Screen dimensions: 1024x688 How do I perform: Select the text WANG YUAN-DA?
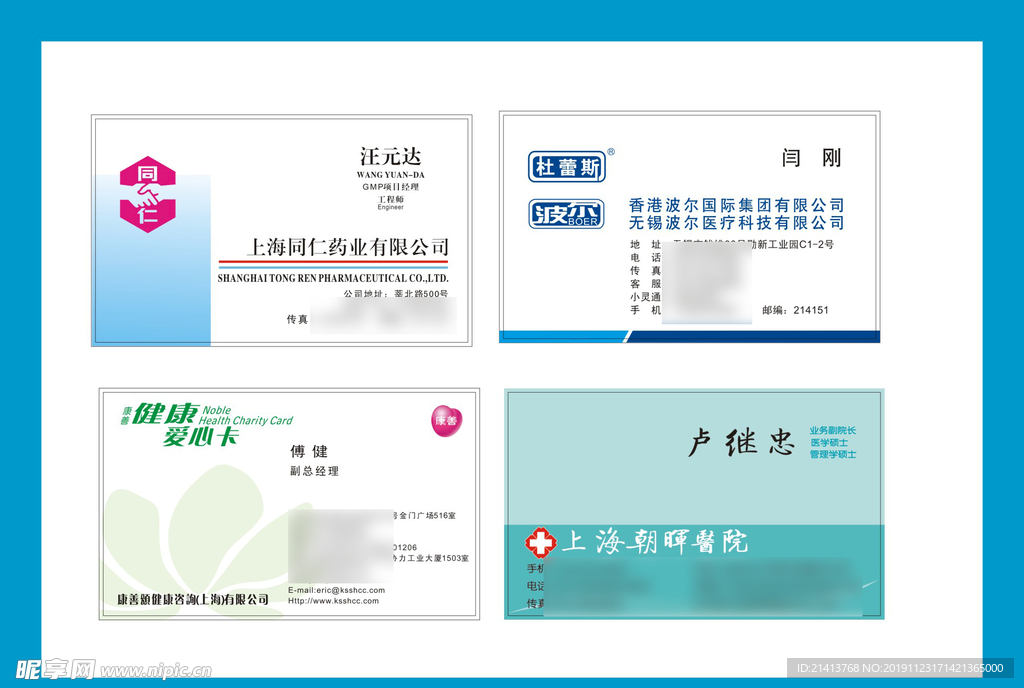(x=391, y=175)
